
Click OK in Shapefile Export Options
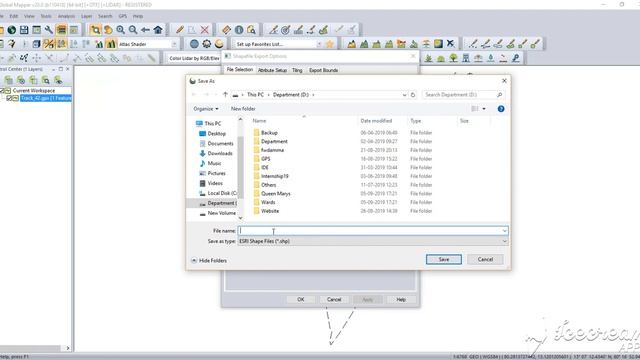click(x=301, y=300)
